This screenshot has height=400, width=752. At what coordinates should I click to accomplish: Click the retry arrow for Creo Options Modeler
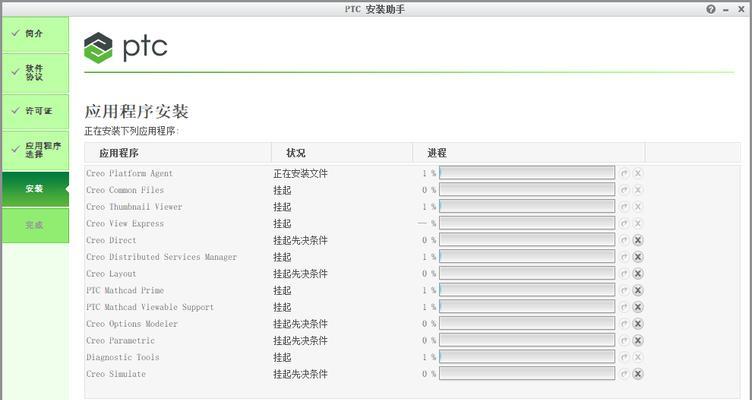click(x=624, y=324)
